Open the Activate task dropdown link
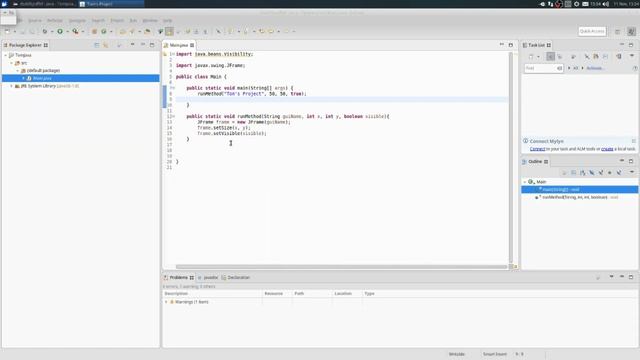640x360 pixels. (596, 68)
